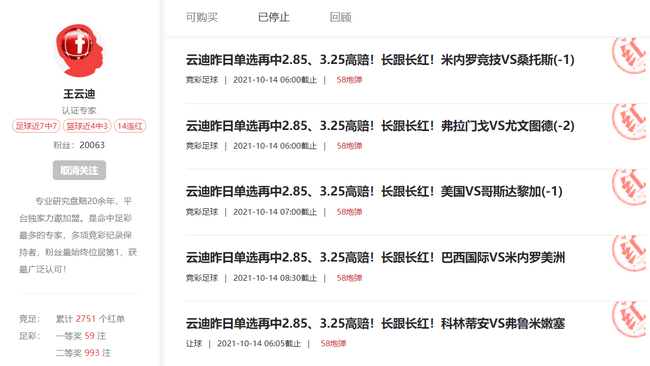The height and width of the screenshot is (366, 650).
Task: Click the red 红 stamp on the 美国VS哥斯达黎加 row
Action: coord(629,187)
